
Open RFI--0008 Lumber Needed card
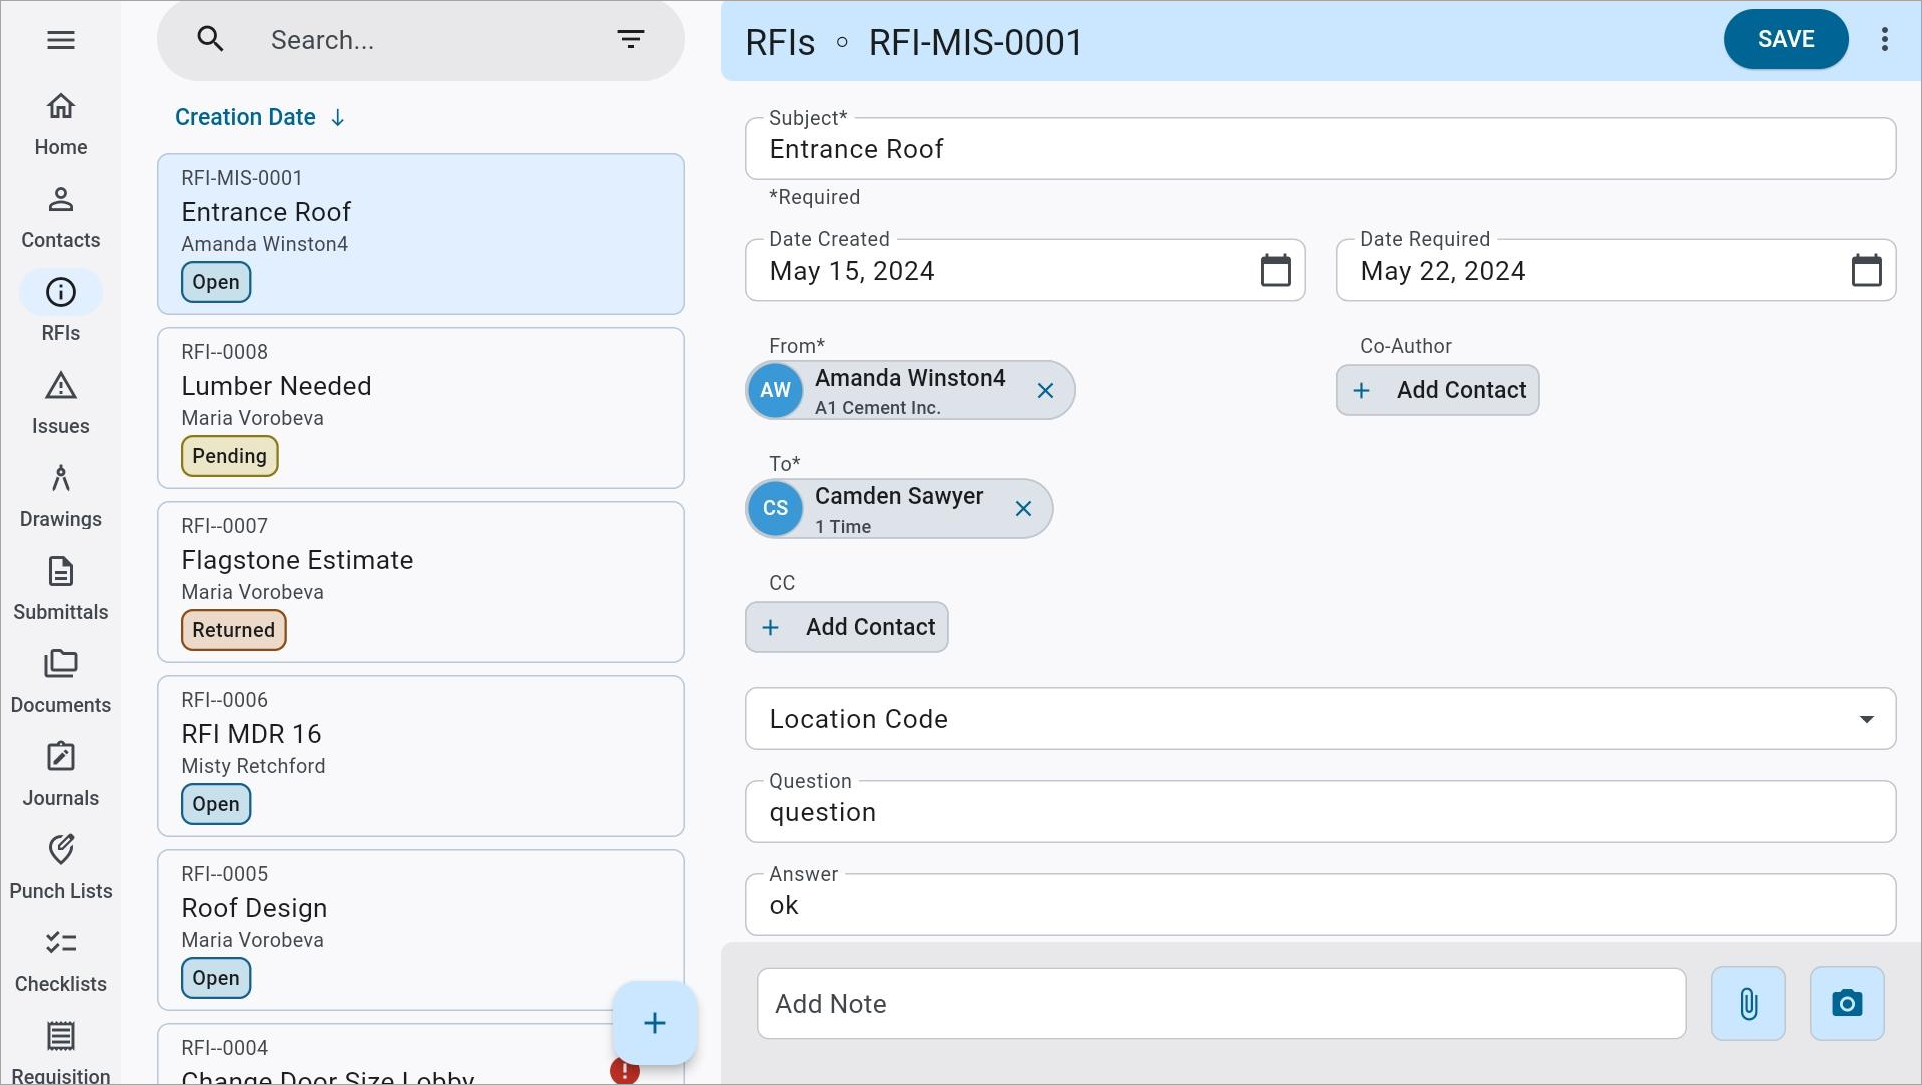click(421, 408)
